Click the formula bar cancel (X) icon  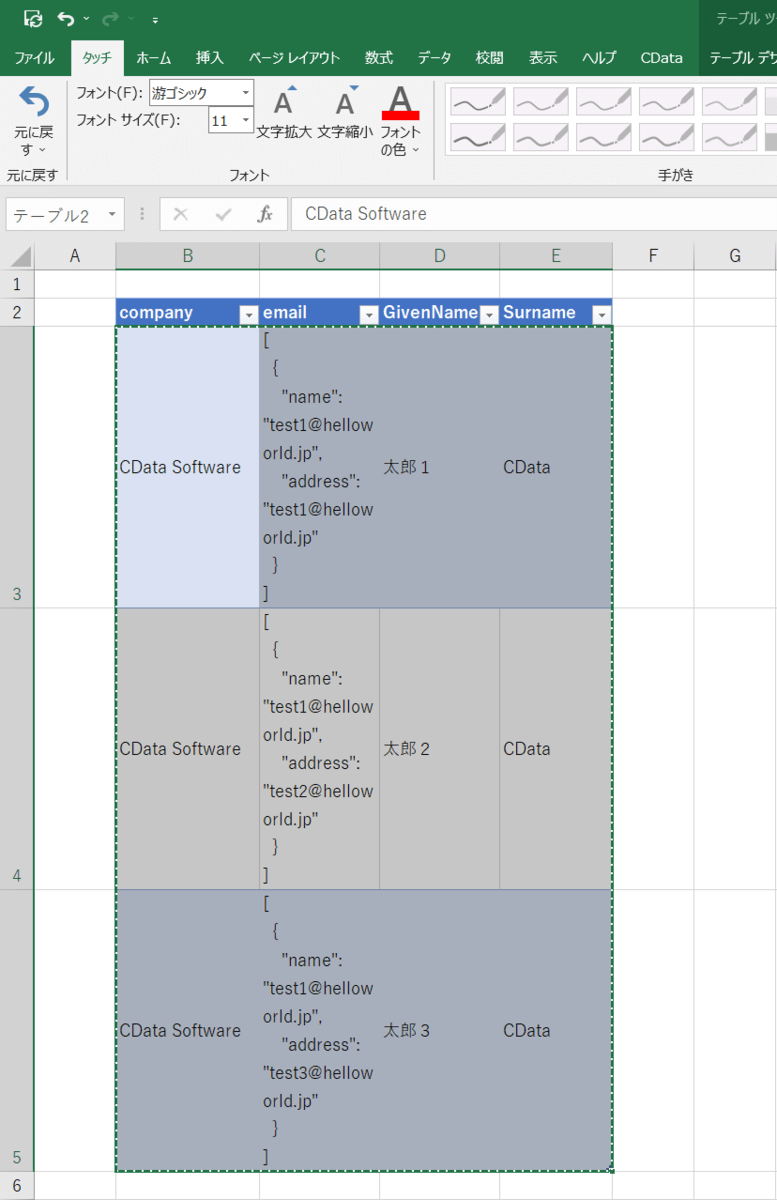pos(180,214)
